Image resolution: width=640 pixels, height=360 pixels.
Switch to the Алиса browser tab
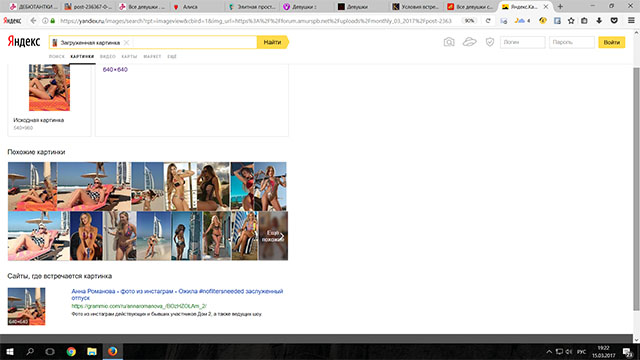(197, 7)
